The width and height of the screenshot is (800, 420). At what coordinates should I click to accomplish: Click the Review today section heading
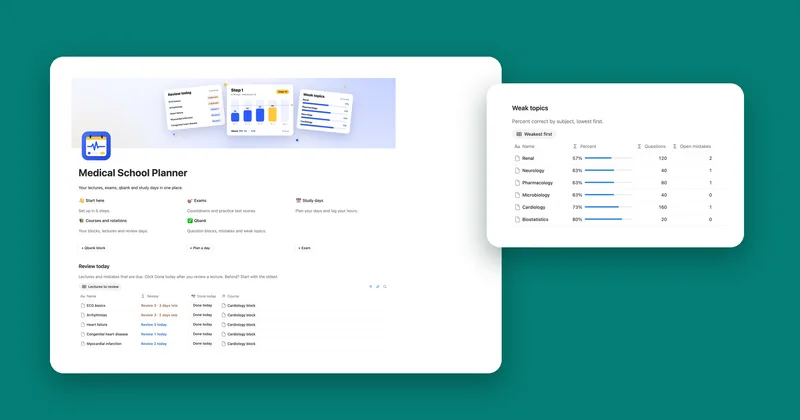(x=94, y=266)
